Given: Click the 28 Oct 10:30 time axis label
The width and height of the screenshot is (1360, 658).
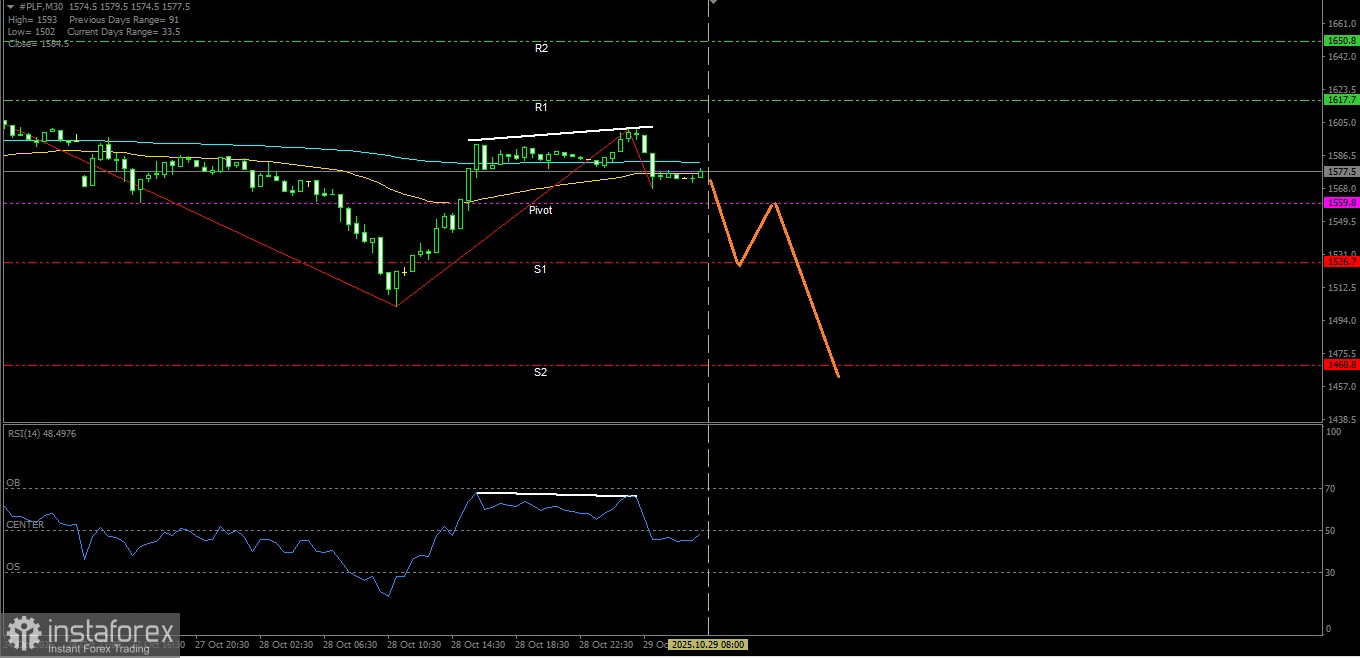Looking at the screenshot, I should click(414, 645).
